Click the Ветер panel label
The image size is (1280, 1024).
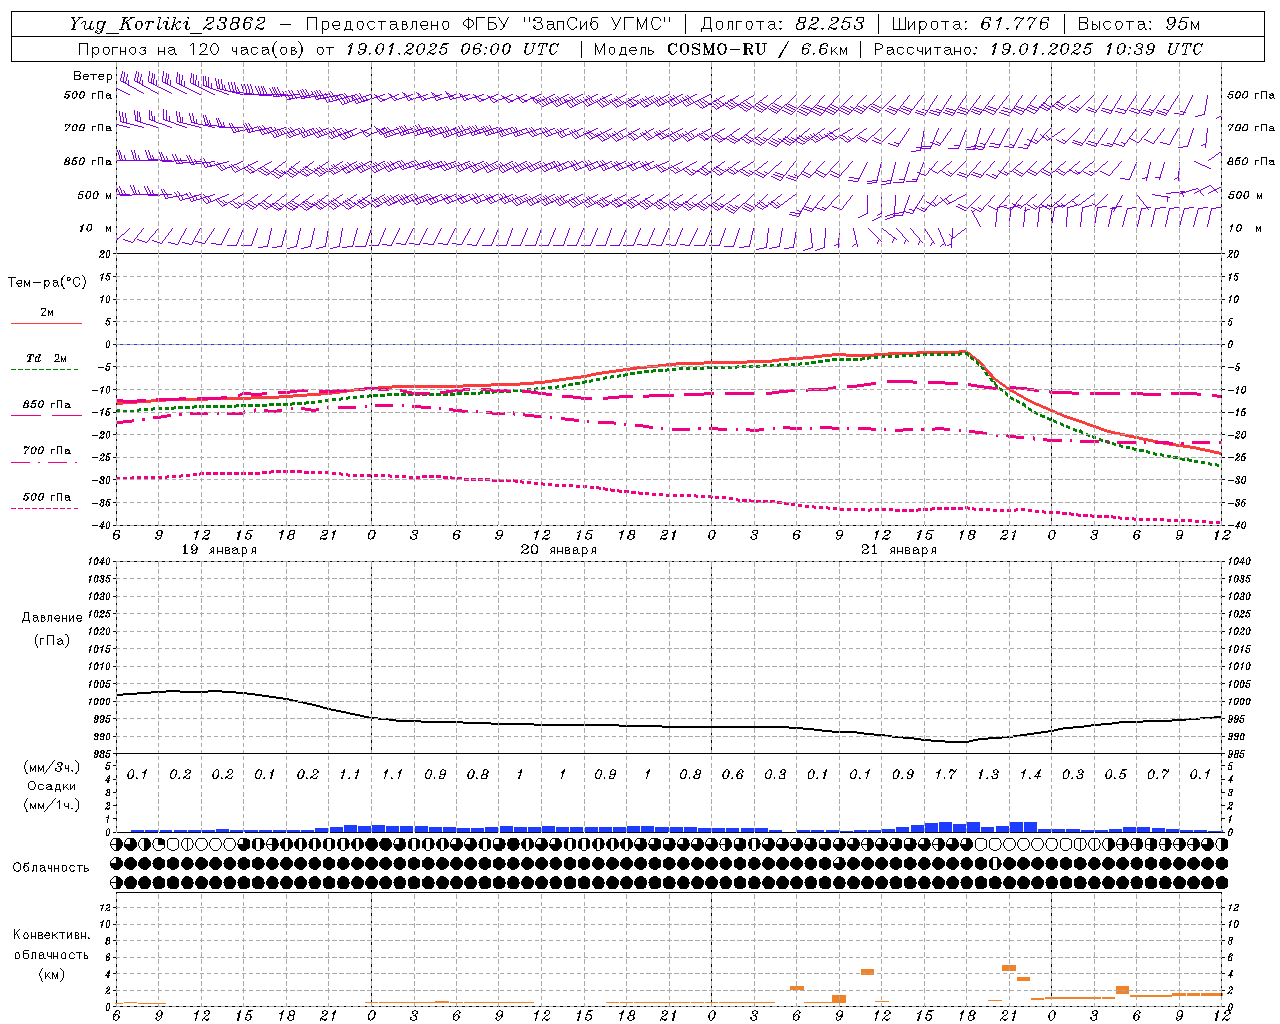click(92, 76)
